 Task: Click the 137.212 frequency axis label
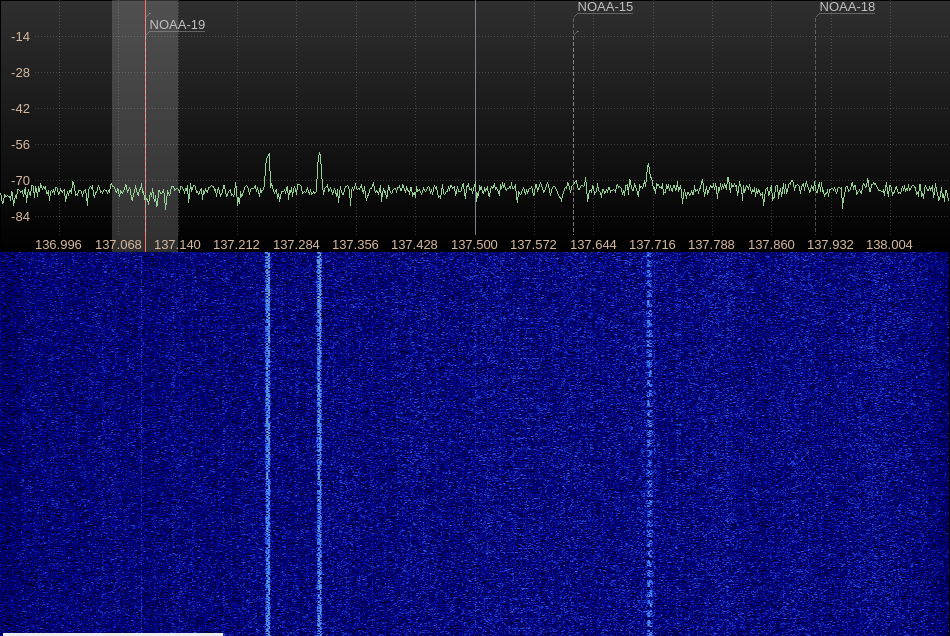tap(236, 245)
